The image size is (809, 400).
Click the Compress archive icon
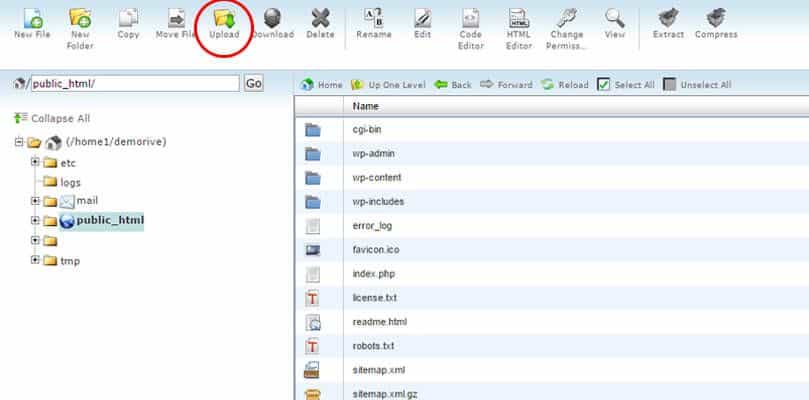[716, 24]
